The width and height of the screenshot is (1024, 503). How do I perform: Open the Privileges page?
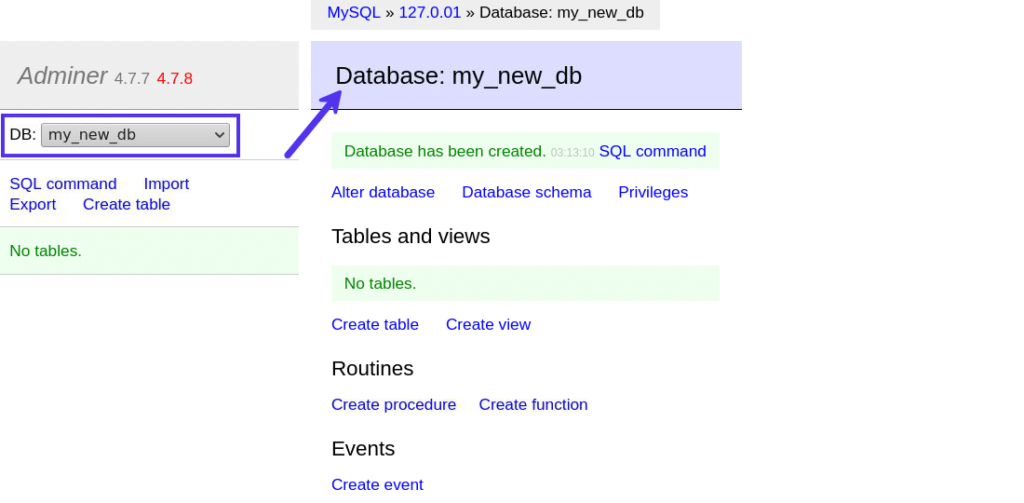click(653, 192)
